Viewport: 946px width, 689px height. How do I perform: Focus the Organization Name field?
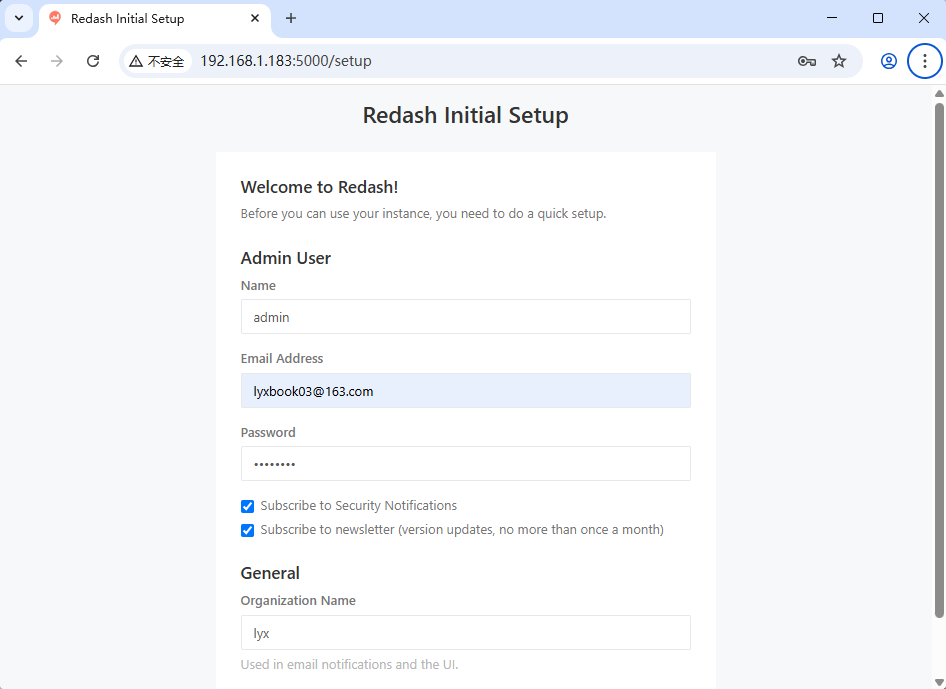click(465, 633)
